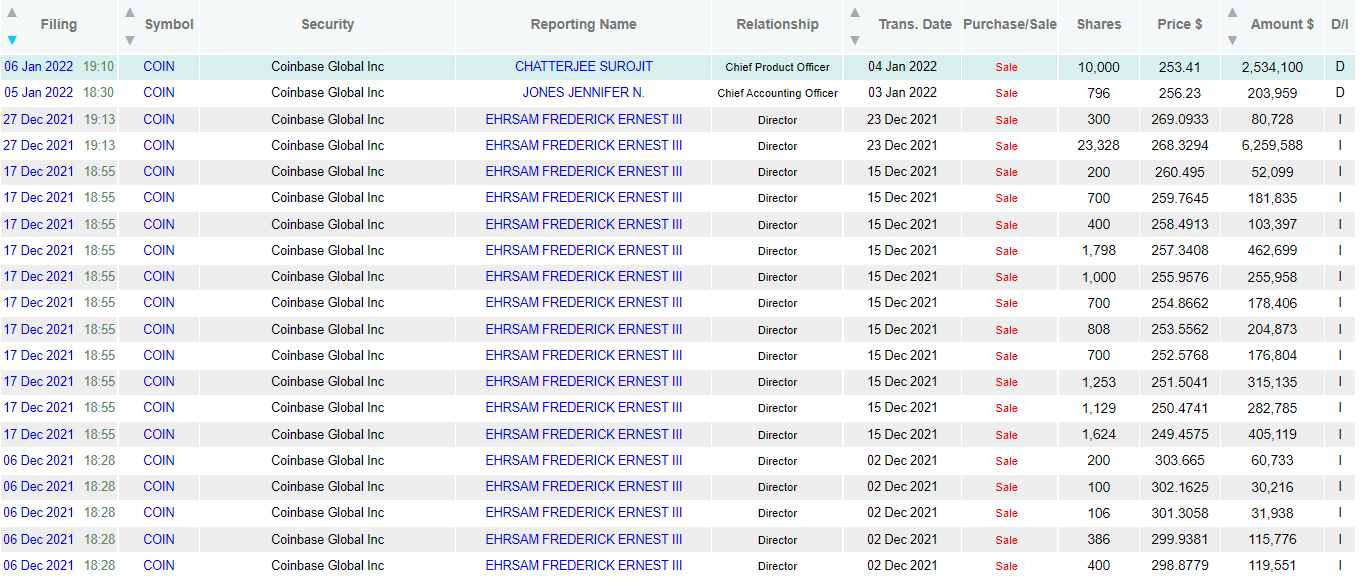This screenshot has height=580, width=1361.
Task: Open EHRSAM link in the 30,216 amount row
Action: click(584, 486)
